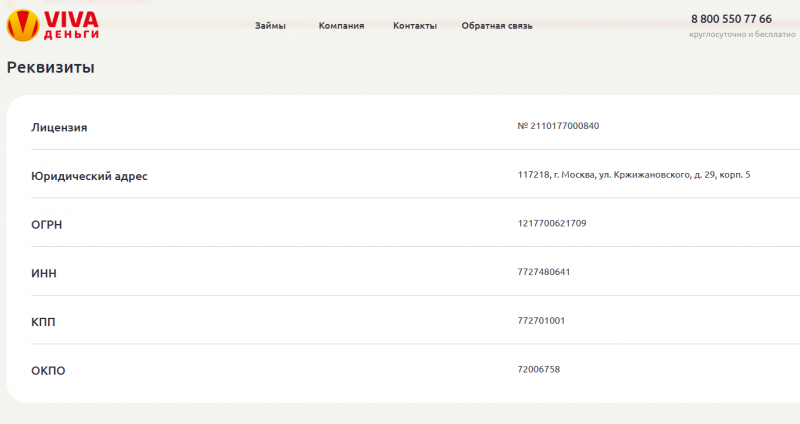Open the Компания menu item

341,26
